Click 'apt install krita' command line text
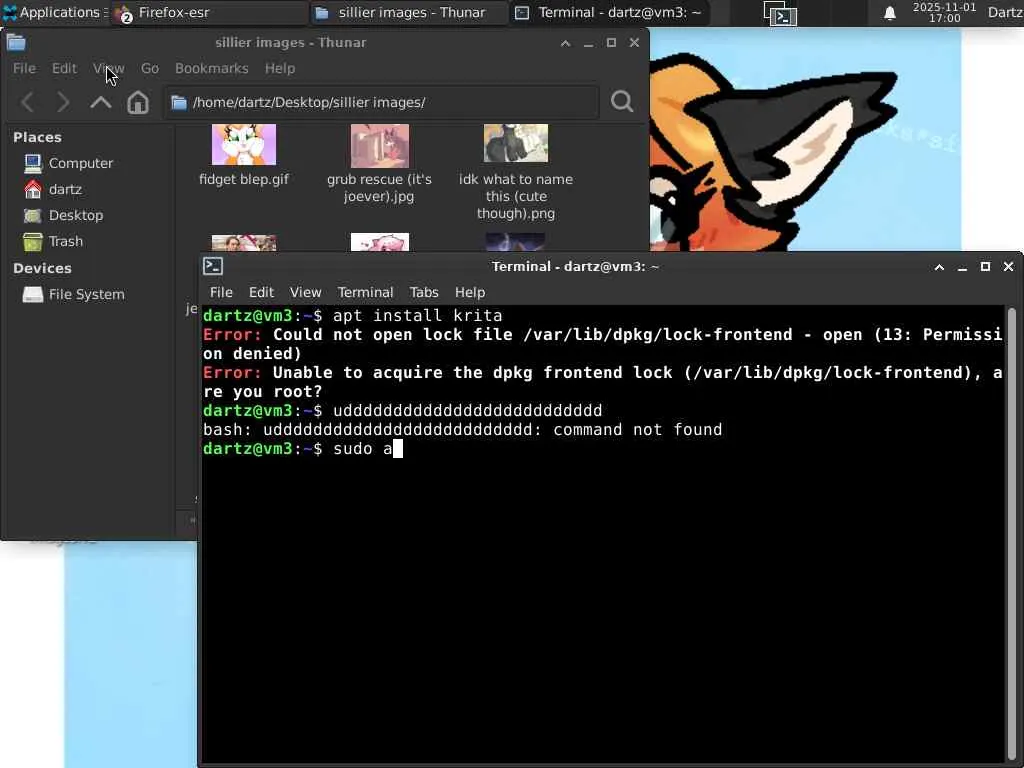 click(417, 315)
